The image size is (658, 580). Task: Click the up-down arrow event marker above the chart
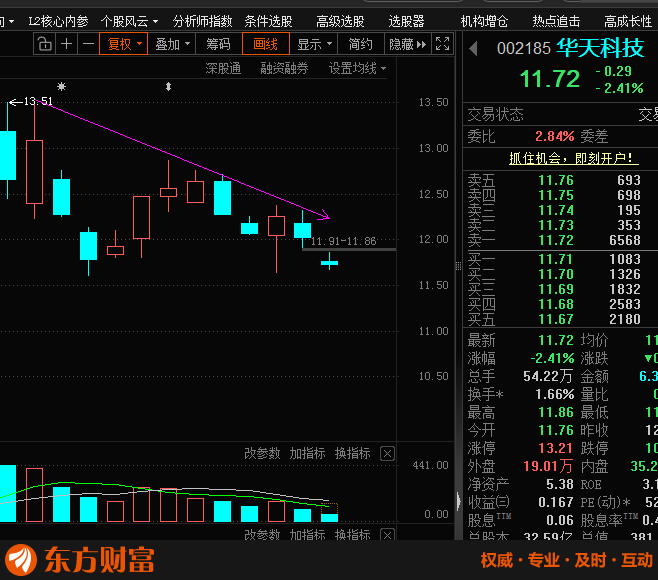coord(168,87)
